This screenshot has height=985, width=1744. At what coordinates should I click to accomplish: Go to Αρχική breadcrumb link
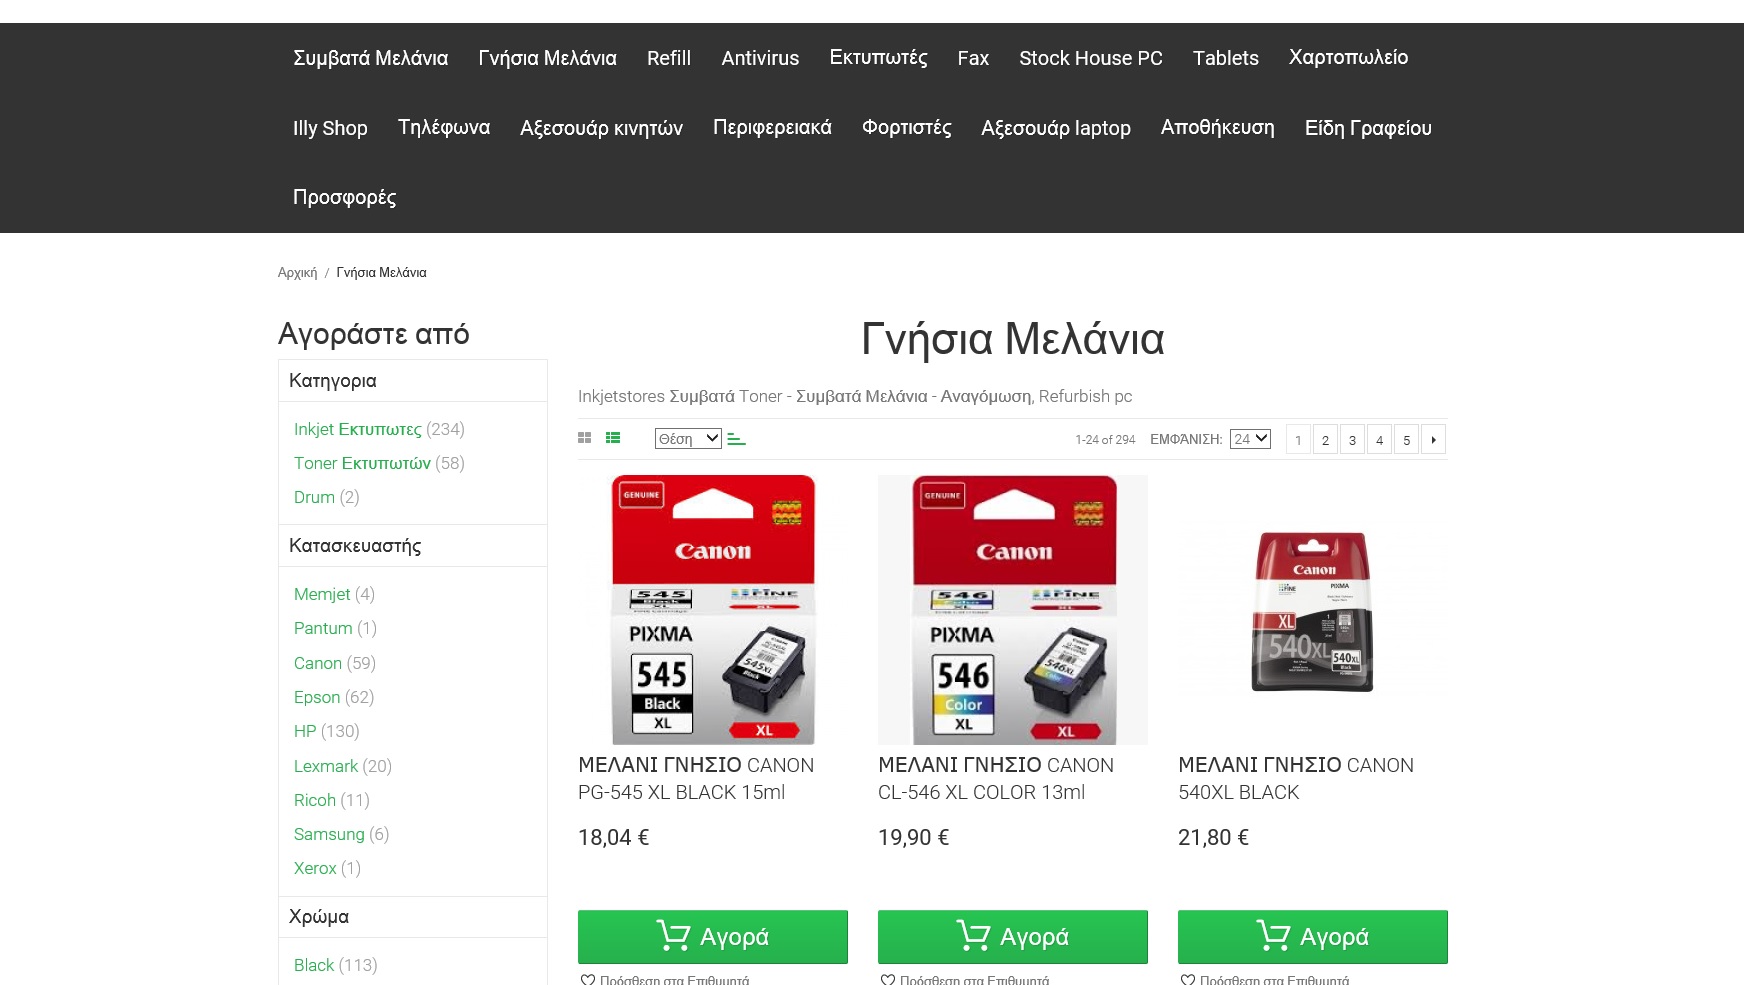click(297, 272)
